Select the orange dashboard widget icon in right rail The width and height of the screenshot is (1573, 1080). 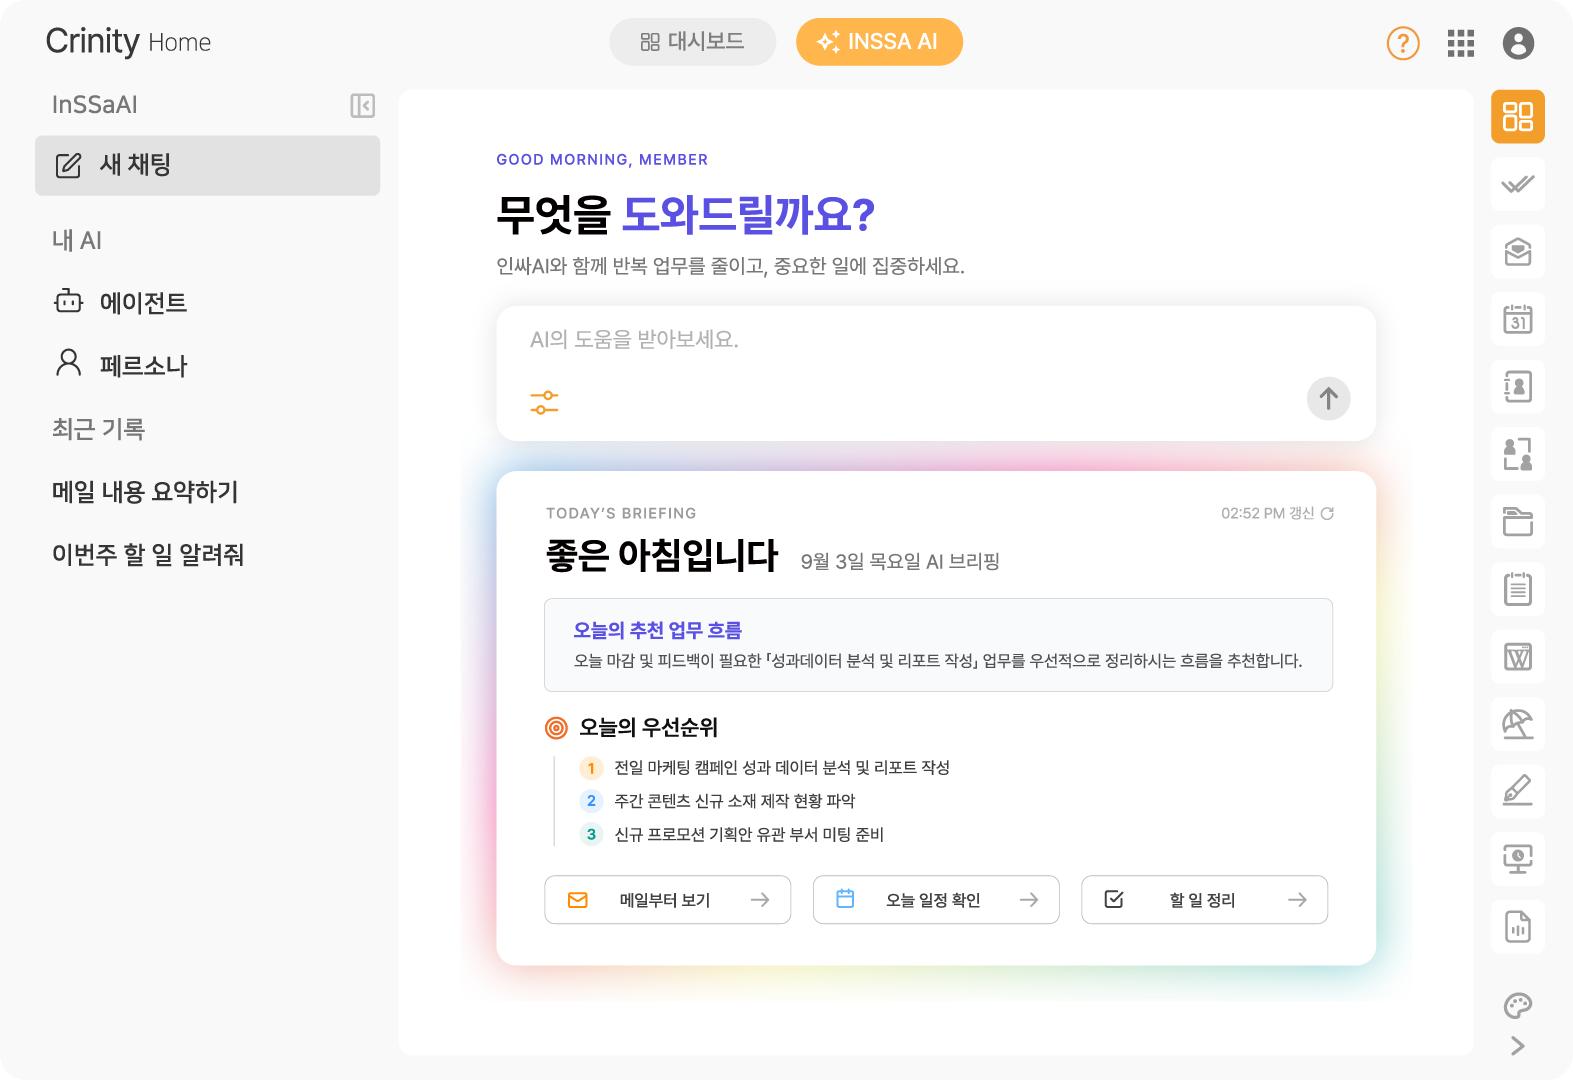(x=1518, y=117)
